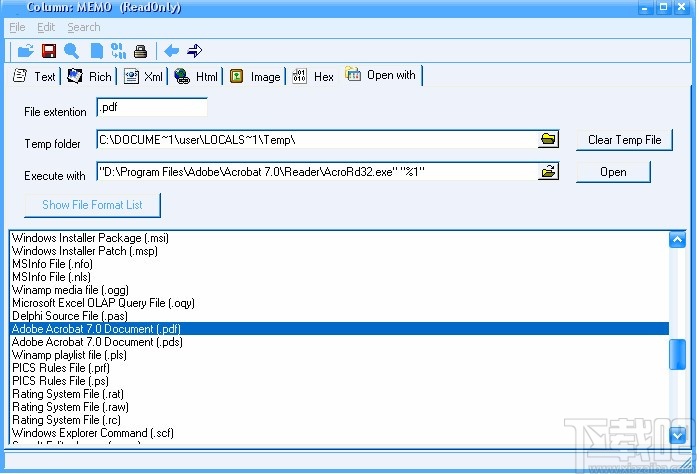
Task: Switch to the Rich tab
Action: coord(89,76)
